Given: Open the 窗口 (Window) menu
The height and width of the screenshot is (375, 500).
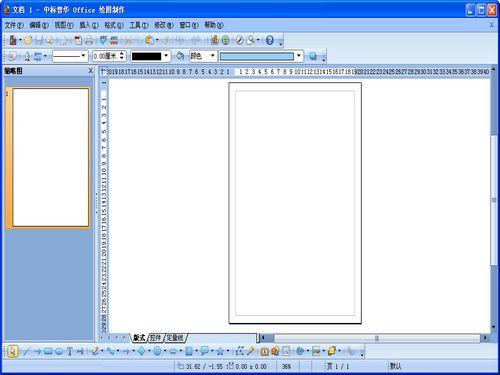Looking at the screenshot, I should pos(189,25).
